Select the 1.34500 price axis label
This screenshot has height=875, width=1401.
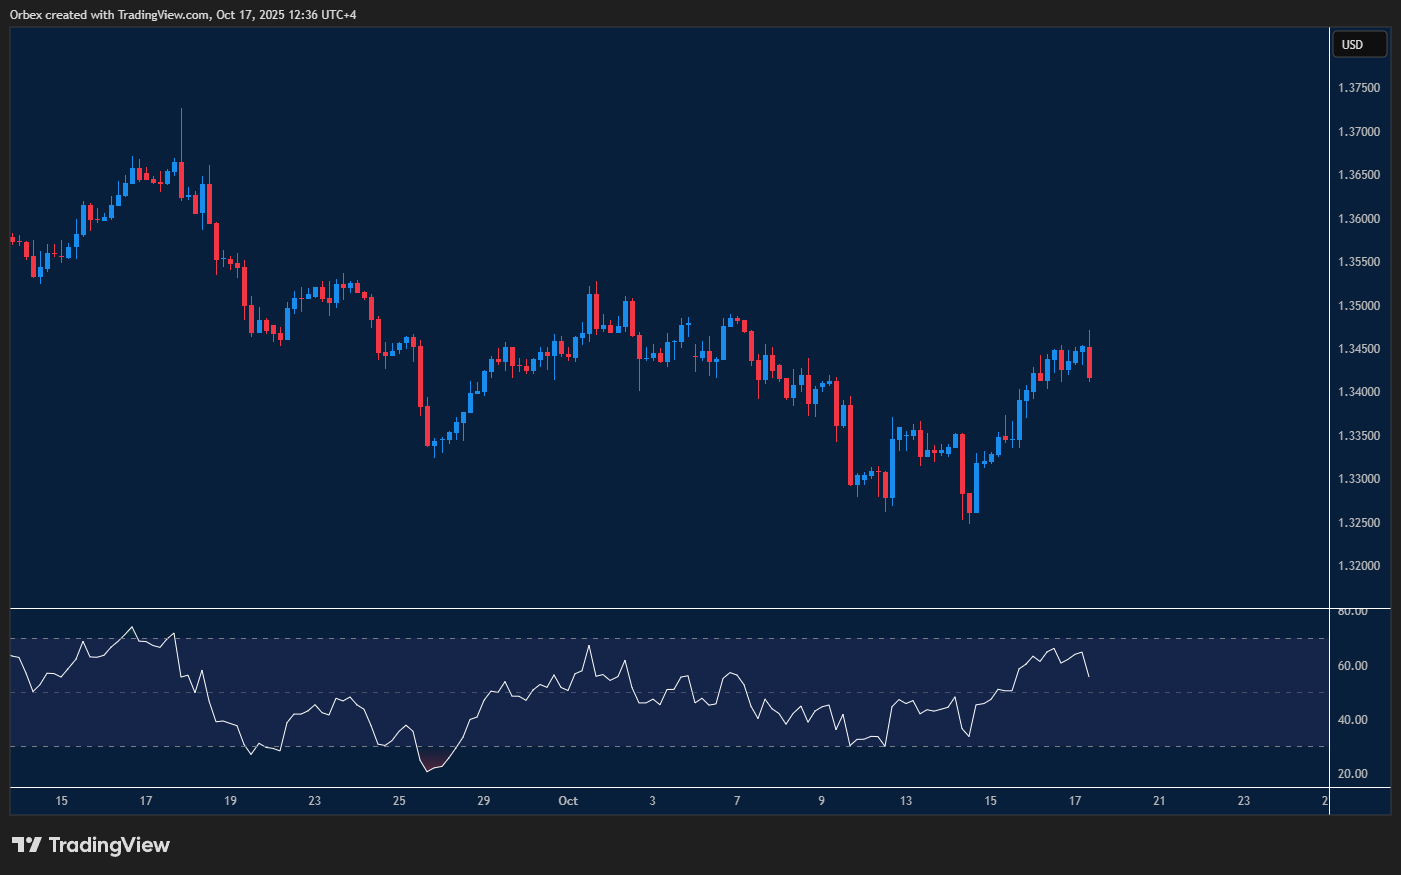point(1358,349)
